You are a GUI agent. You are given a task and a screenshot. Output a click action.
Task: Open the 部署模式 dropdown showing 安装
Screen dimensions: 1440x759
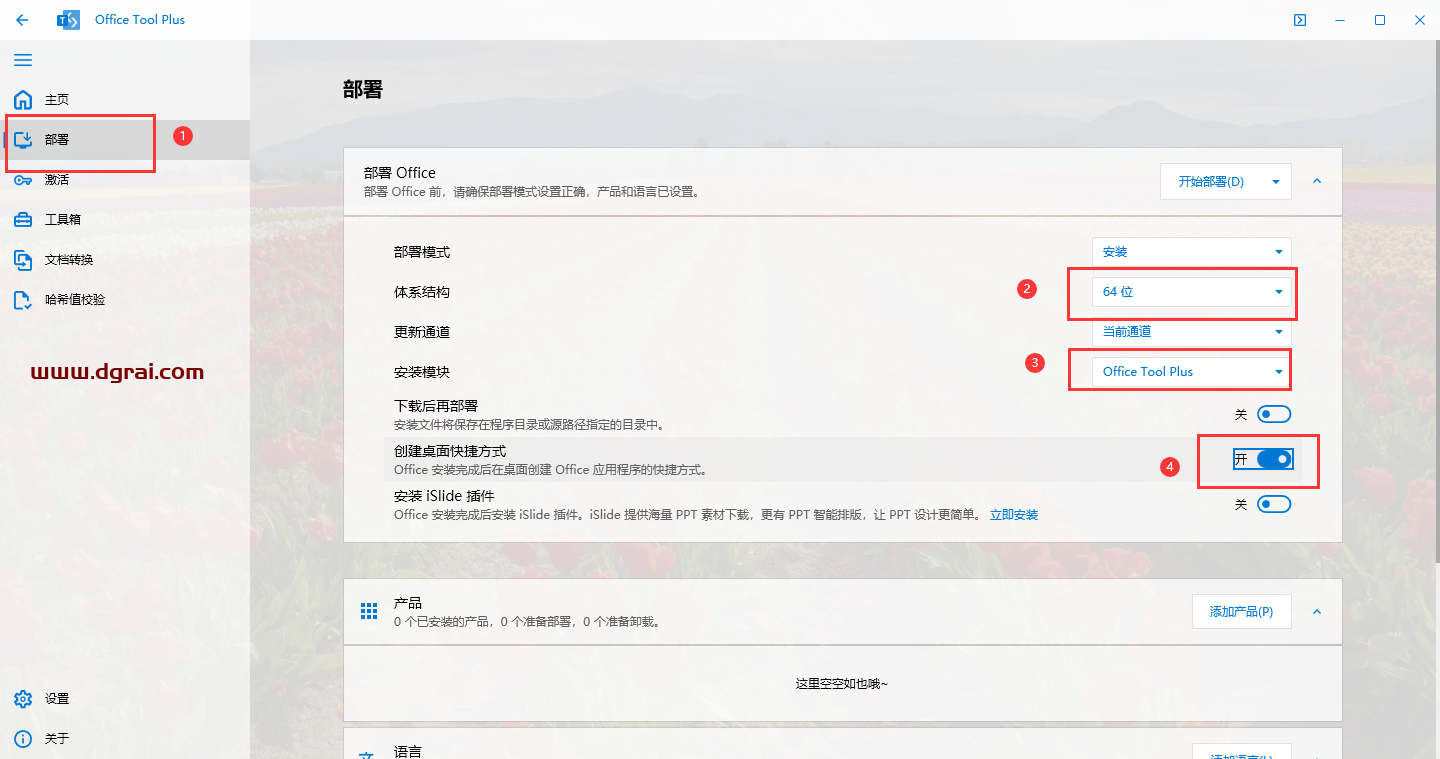pyautogui.click(x=1192, y=252)
